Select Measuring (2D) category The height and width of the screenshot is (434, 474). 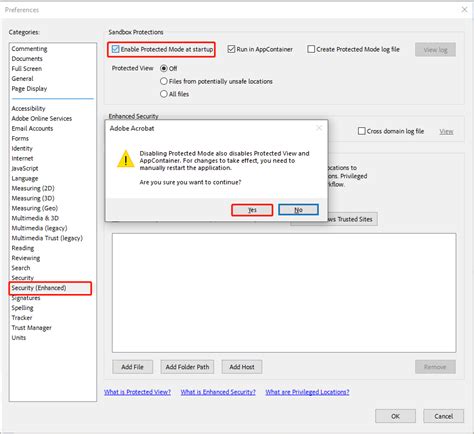click(33, 188)
